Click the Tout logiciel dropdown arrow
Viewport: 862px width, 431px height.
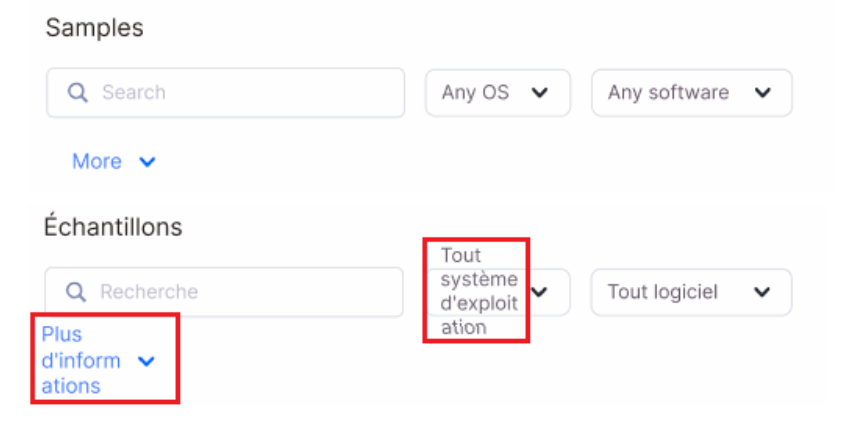point(762,293)
